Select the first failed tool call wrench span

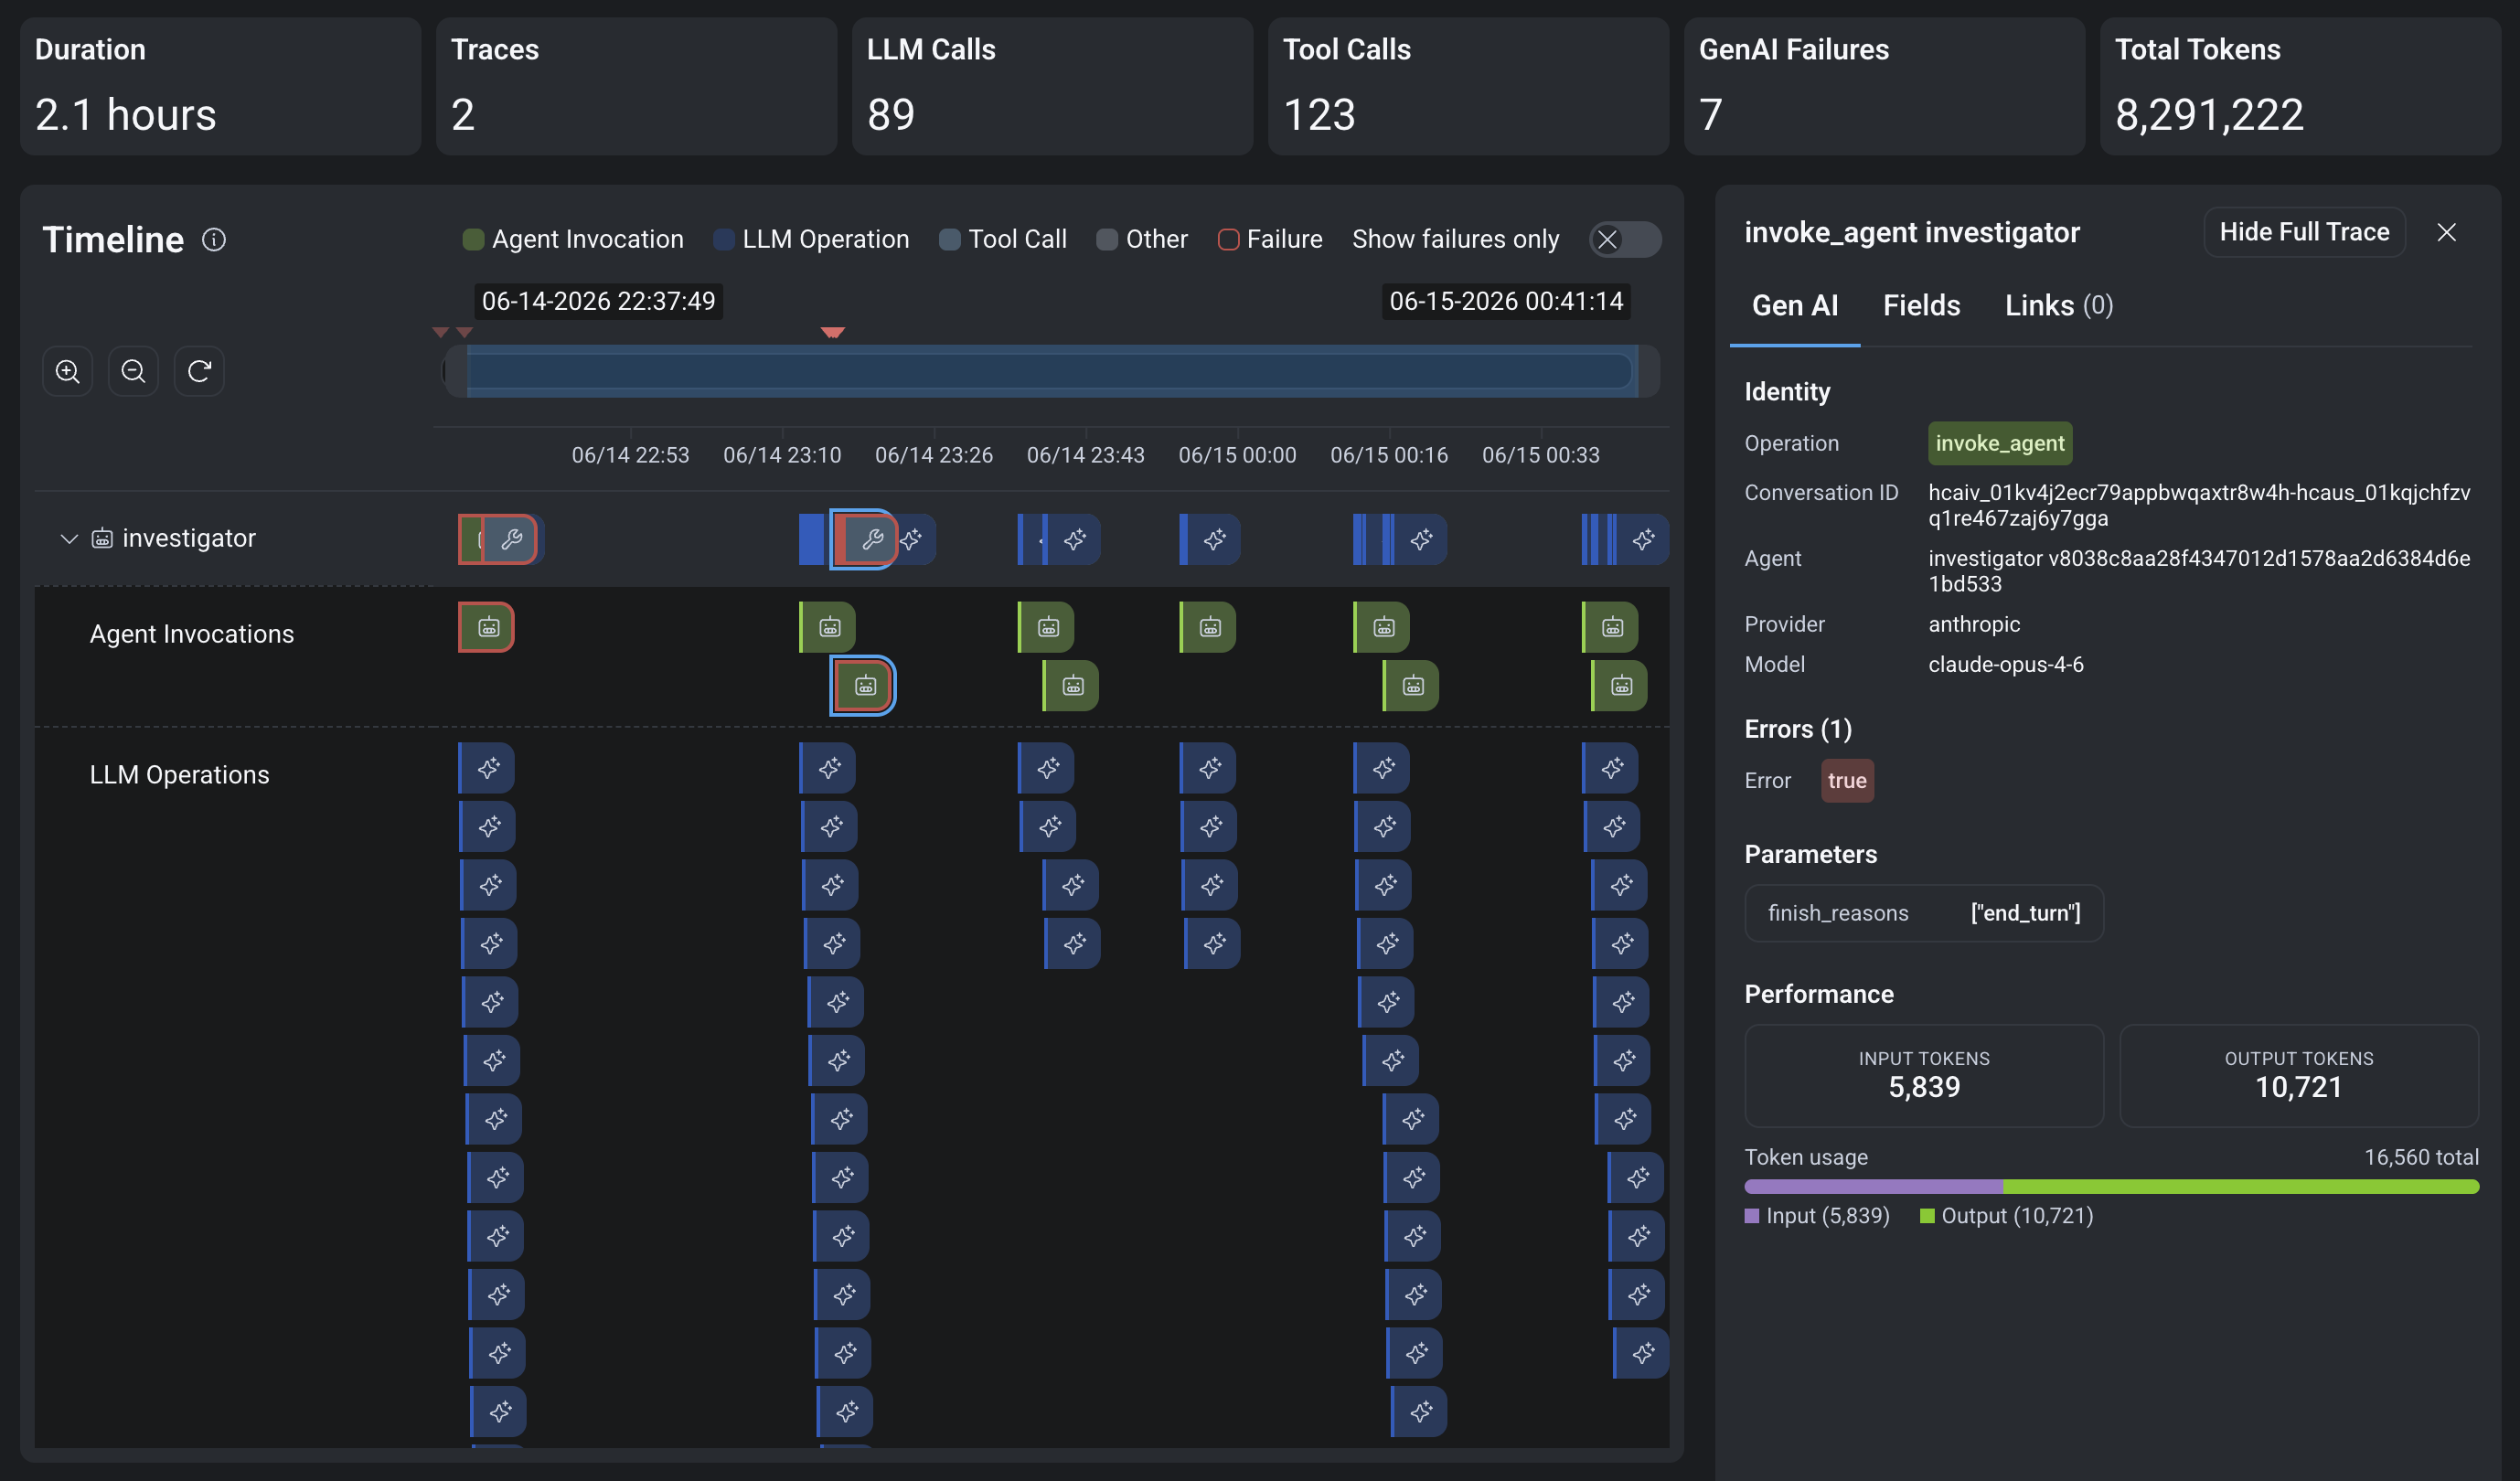coord(511,540)
